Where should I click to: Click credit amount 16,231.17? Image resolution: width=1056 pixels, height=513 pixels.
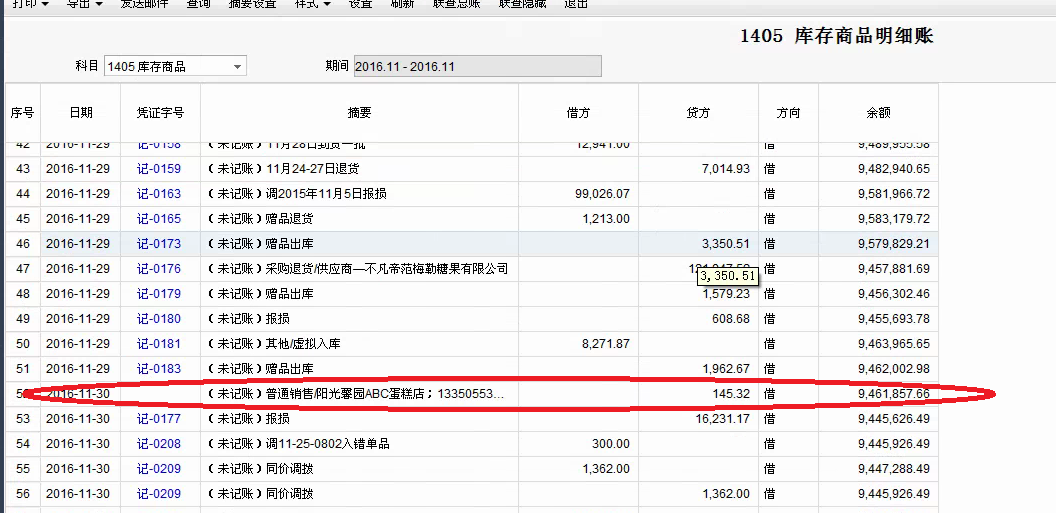point(723,419)
